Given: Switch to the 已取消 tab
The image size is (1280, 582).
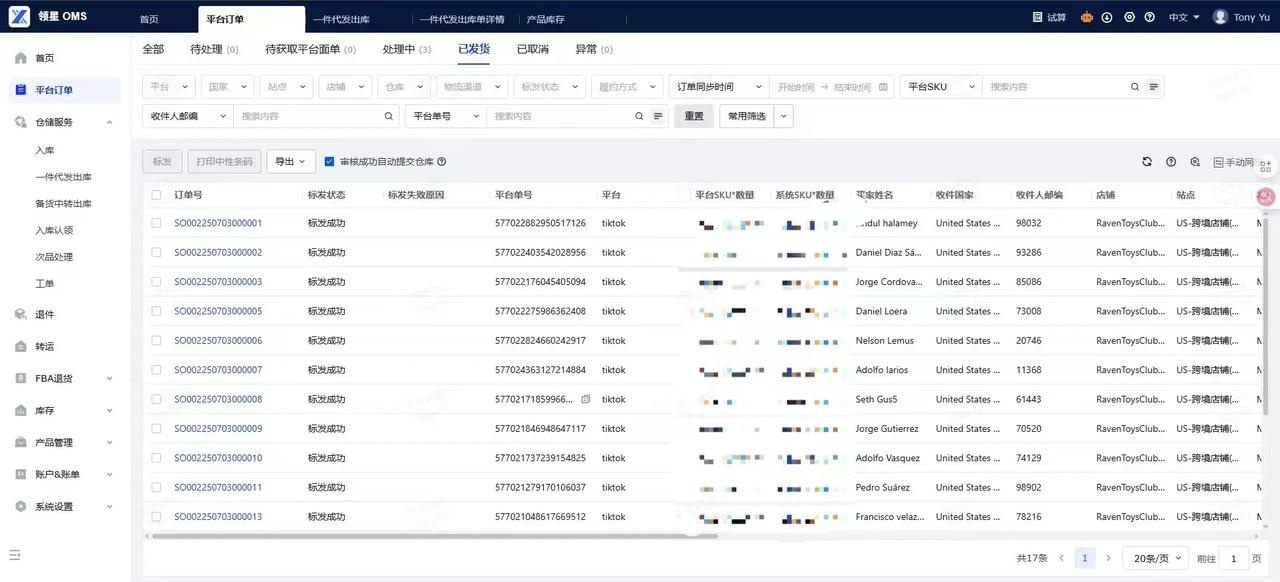Looking at the screenshot, I should coord(532,49).
